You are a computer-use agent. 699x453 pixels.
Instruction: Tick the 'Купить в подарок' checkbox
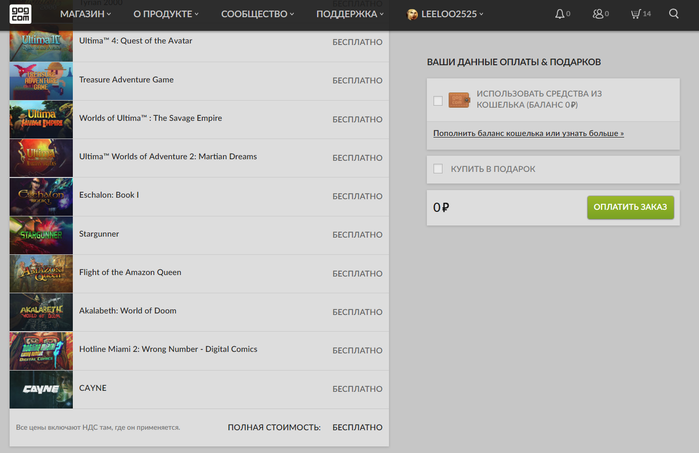(438, 169)
